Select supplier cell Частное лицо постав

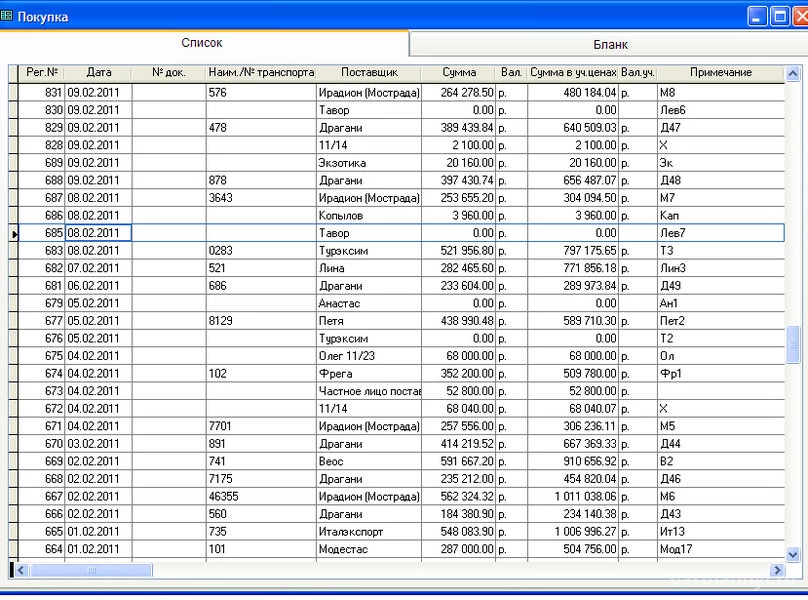369,391
